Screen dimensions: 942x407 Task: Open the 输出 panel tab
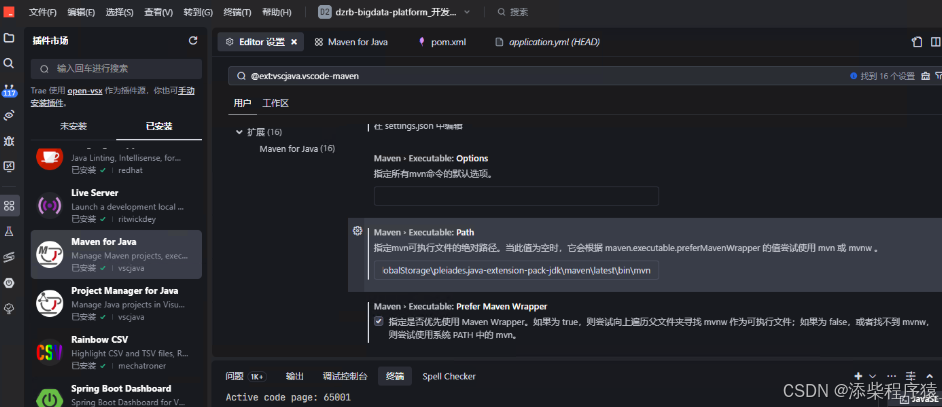coord(294,376)
